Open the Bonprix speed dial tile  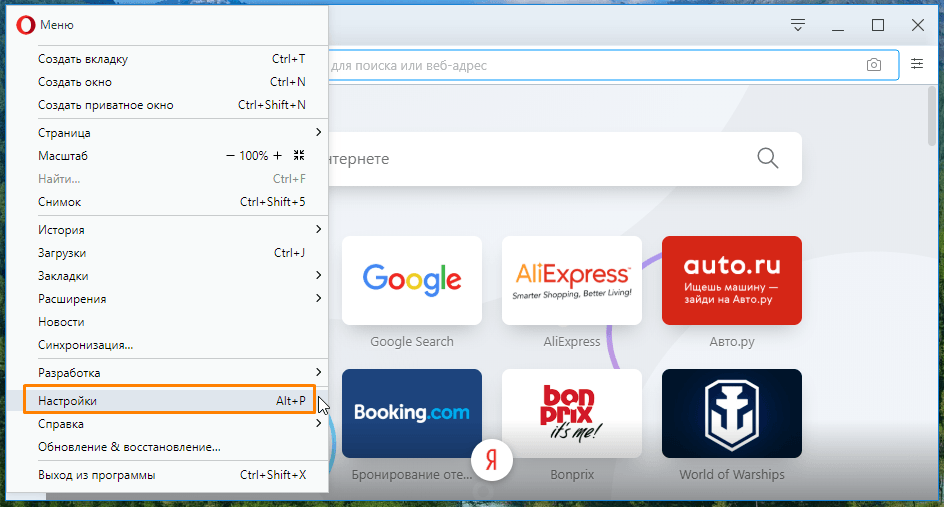pyautogui.click(x=572, y=414)
